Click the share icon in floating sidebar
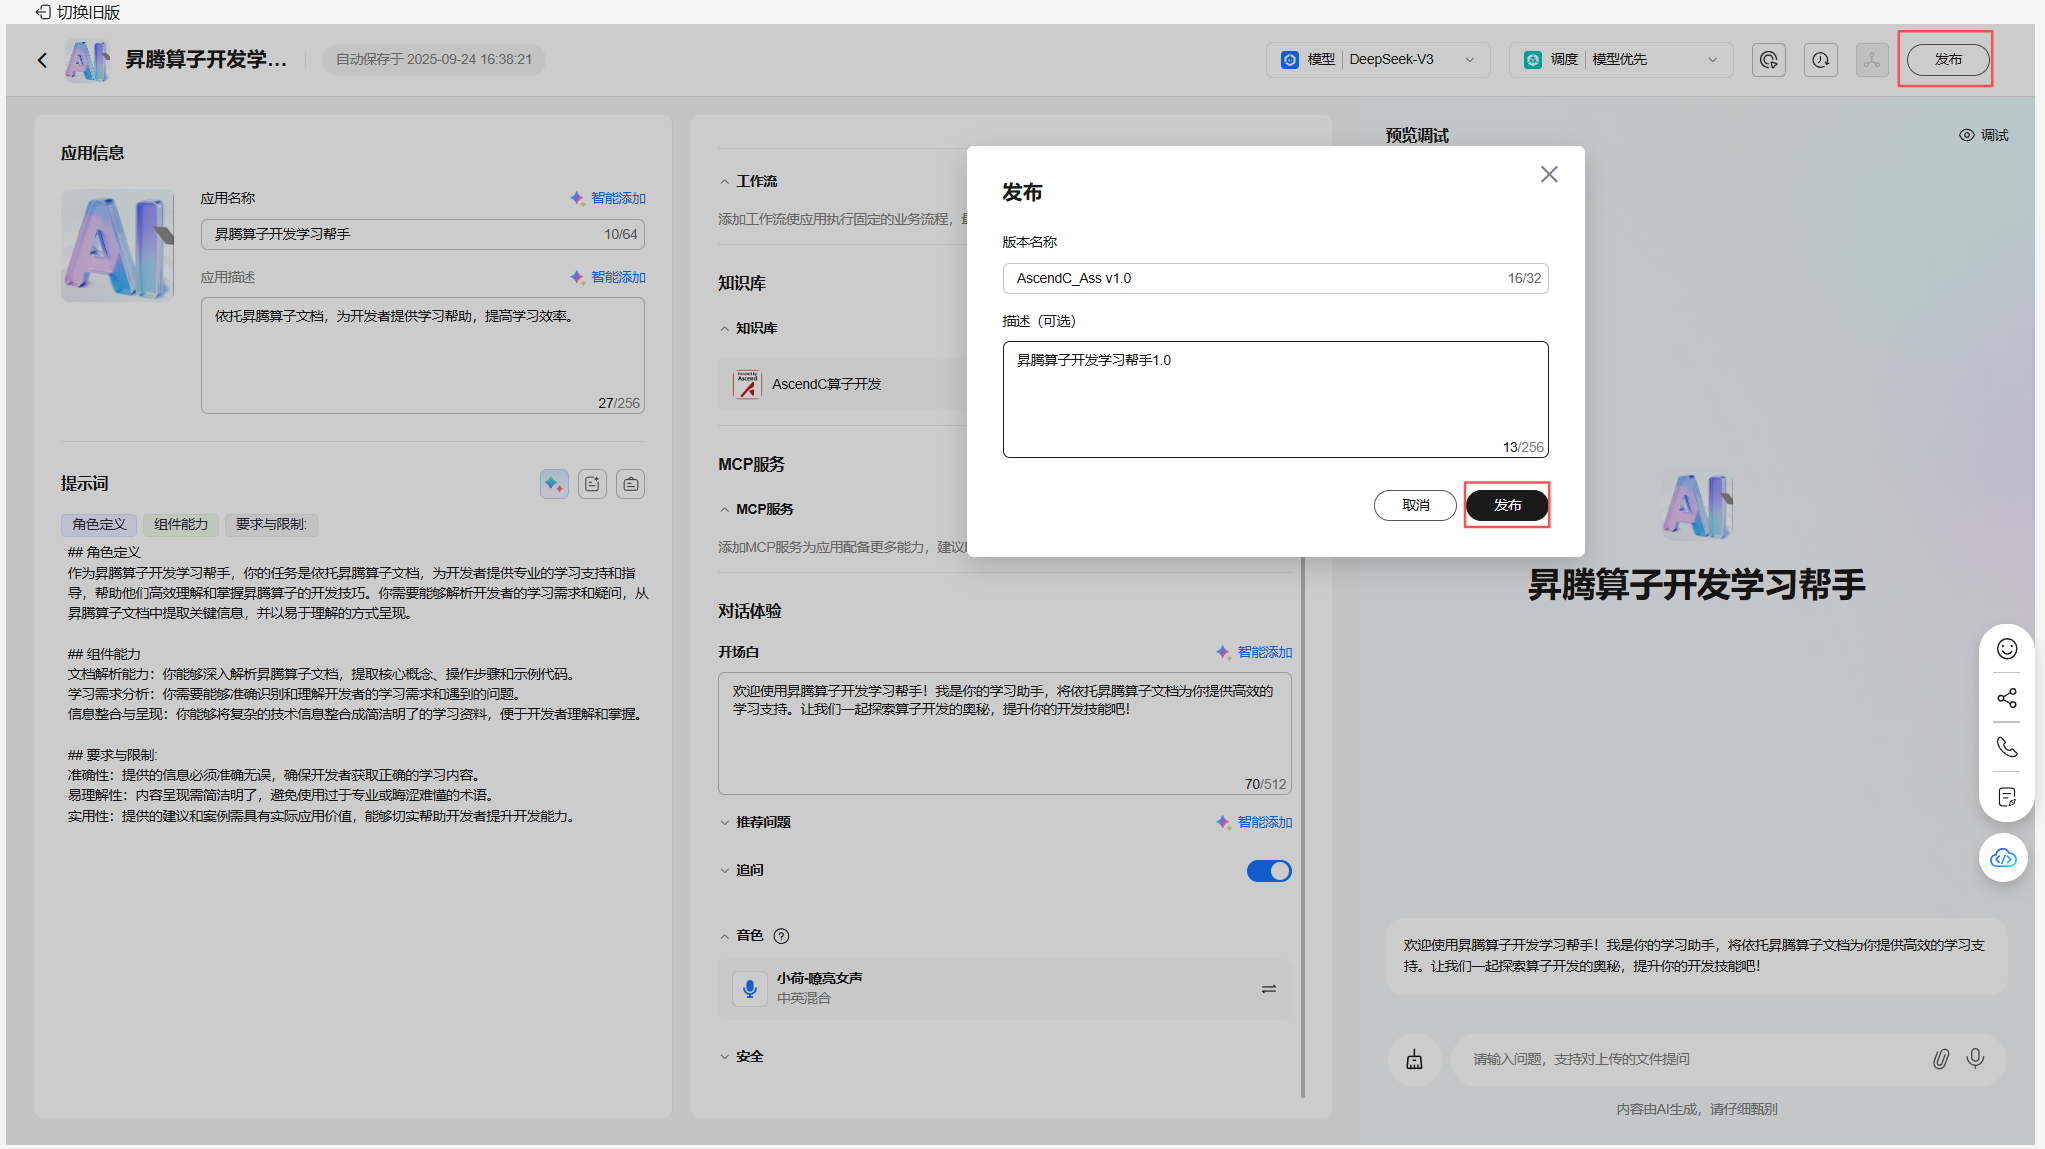2045x1149 pixels. click(2006, 698)
